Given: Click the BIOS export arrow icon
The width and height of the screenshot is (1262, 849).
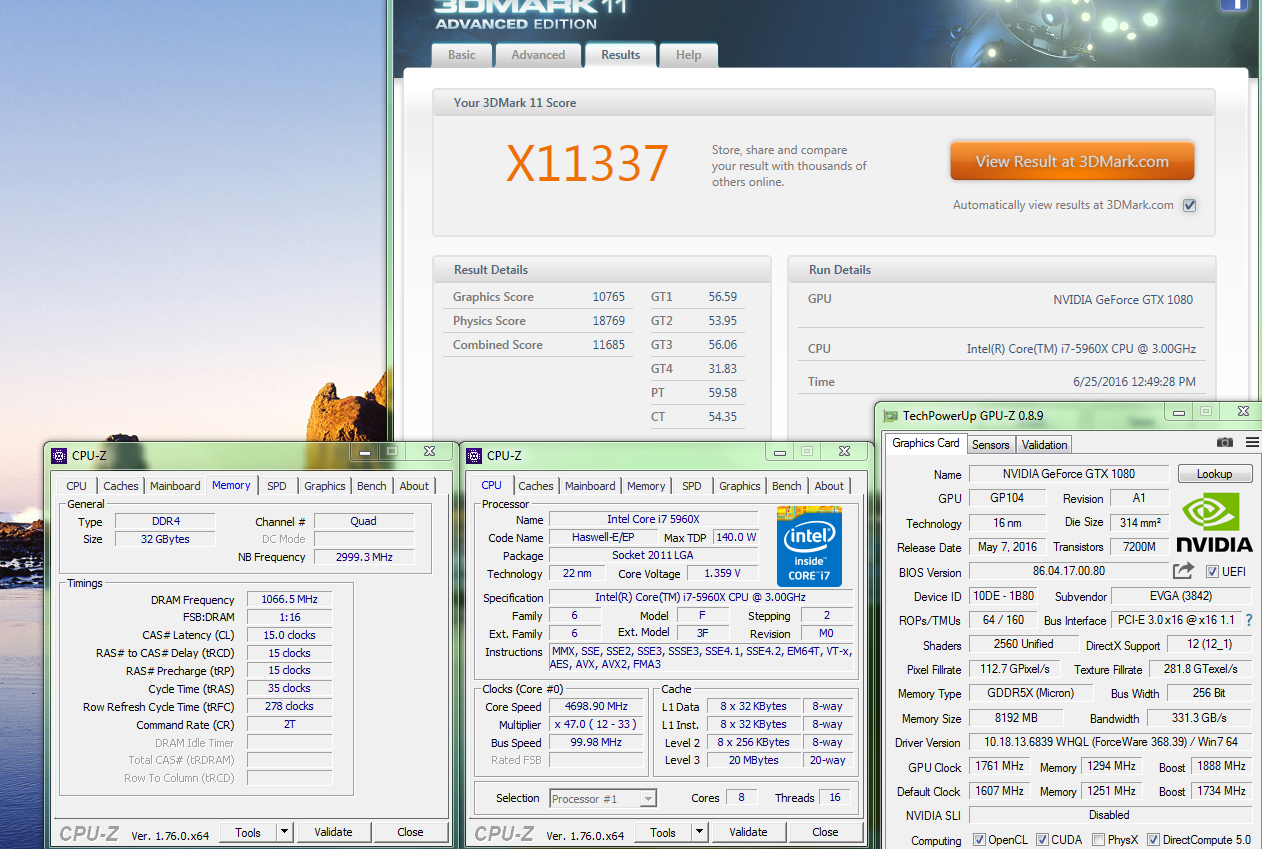Looking at the screenshot, I should pos(1183,570).
